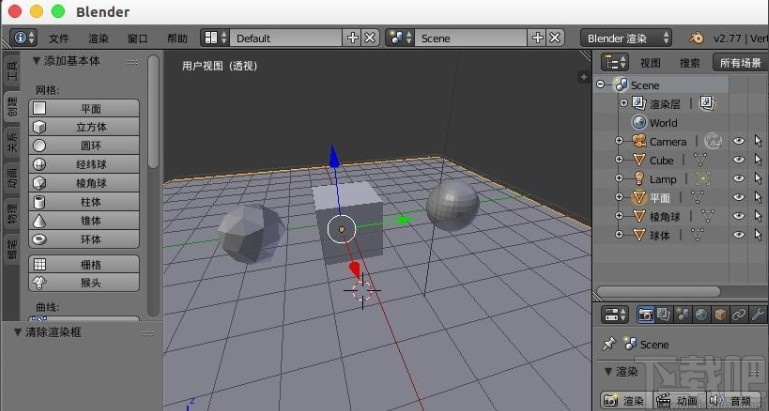Click the red X-axis manipulator arrow
The height and width of the screenshot is (411, 769).
355,269
